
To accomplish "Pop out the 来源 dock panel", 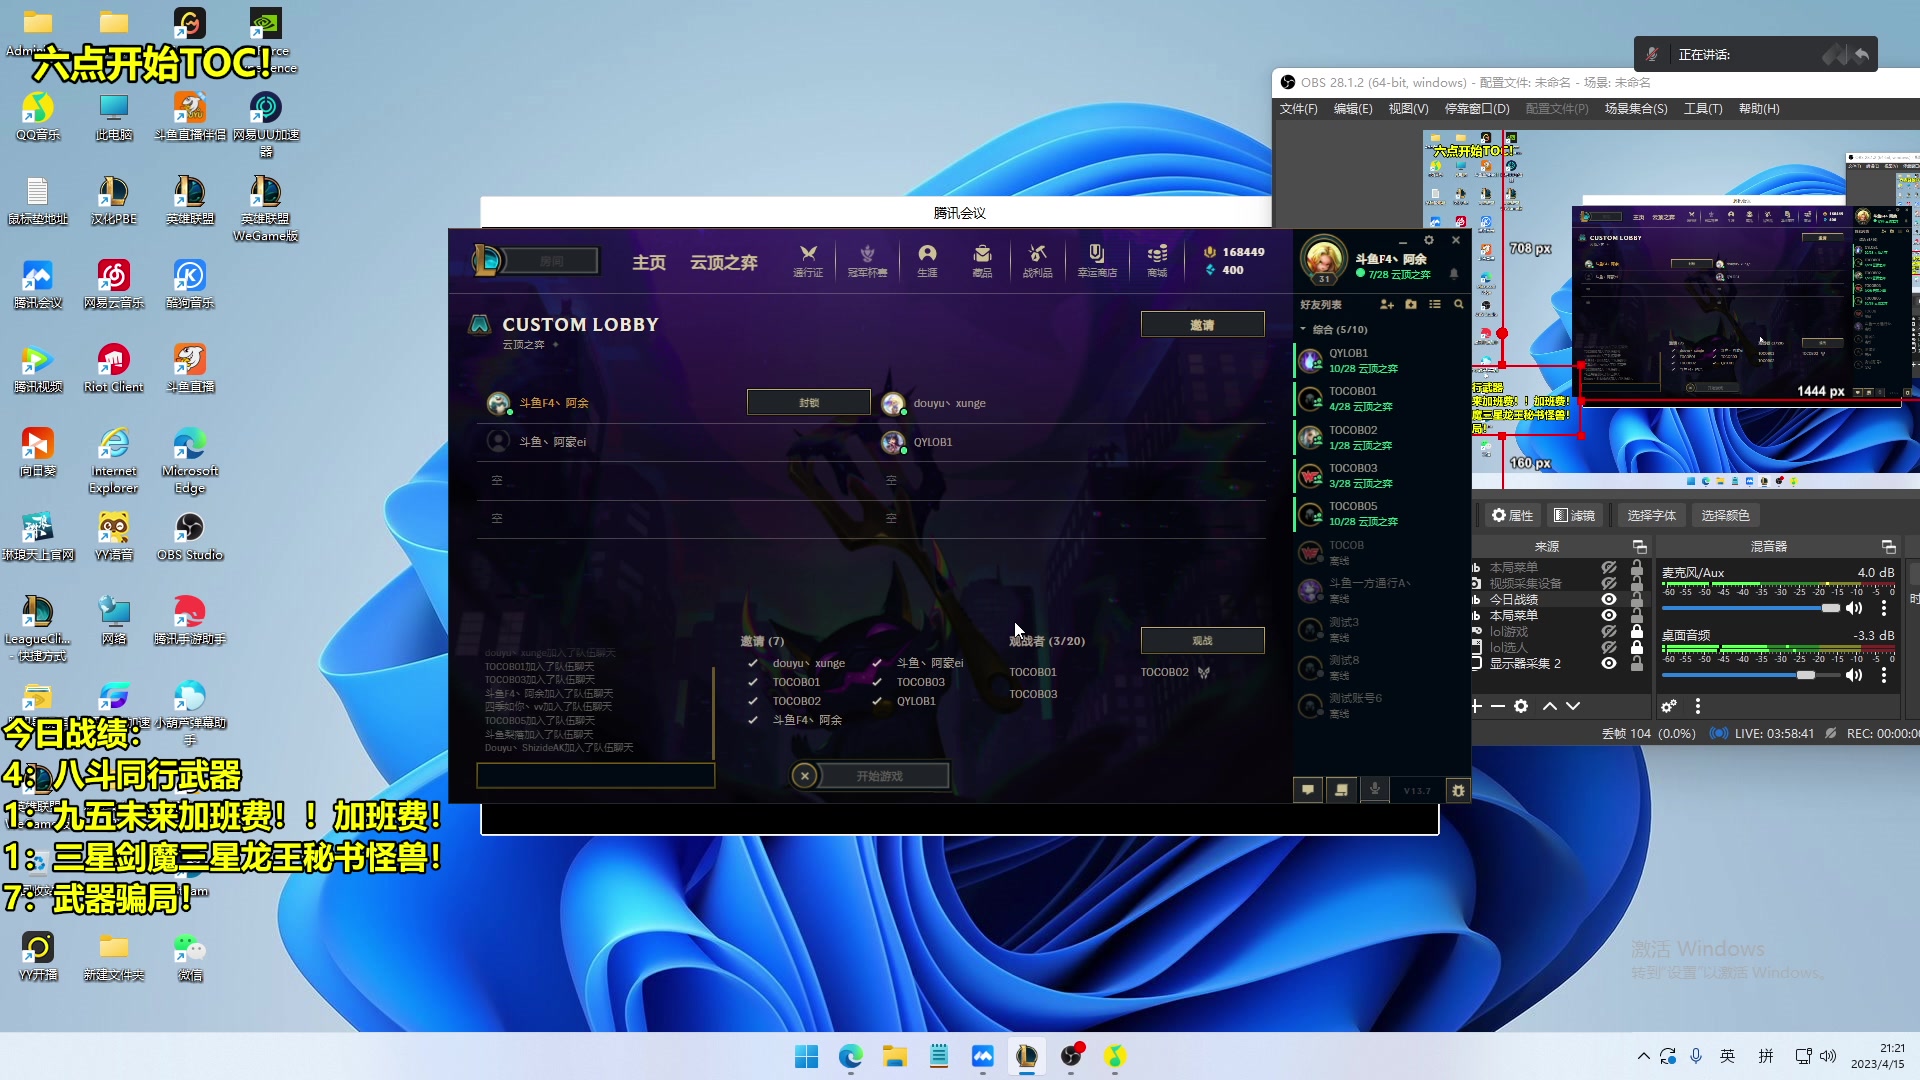I will coord(1640,546).
